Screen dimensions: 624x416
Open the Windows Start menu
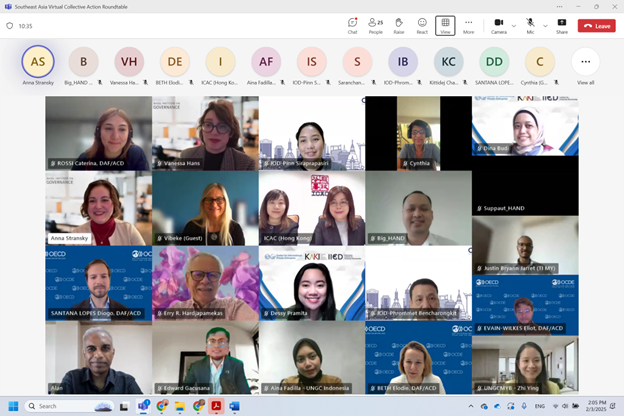click(15, 407)
